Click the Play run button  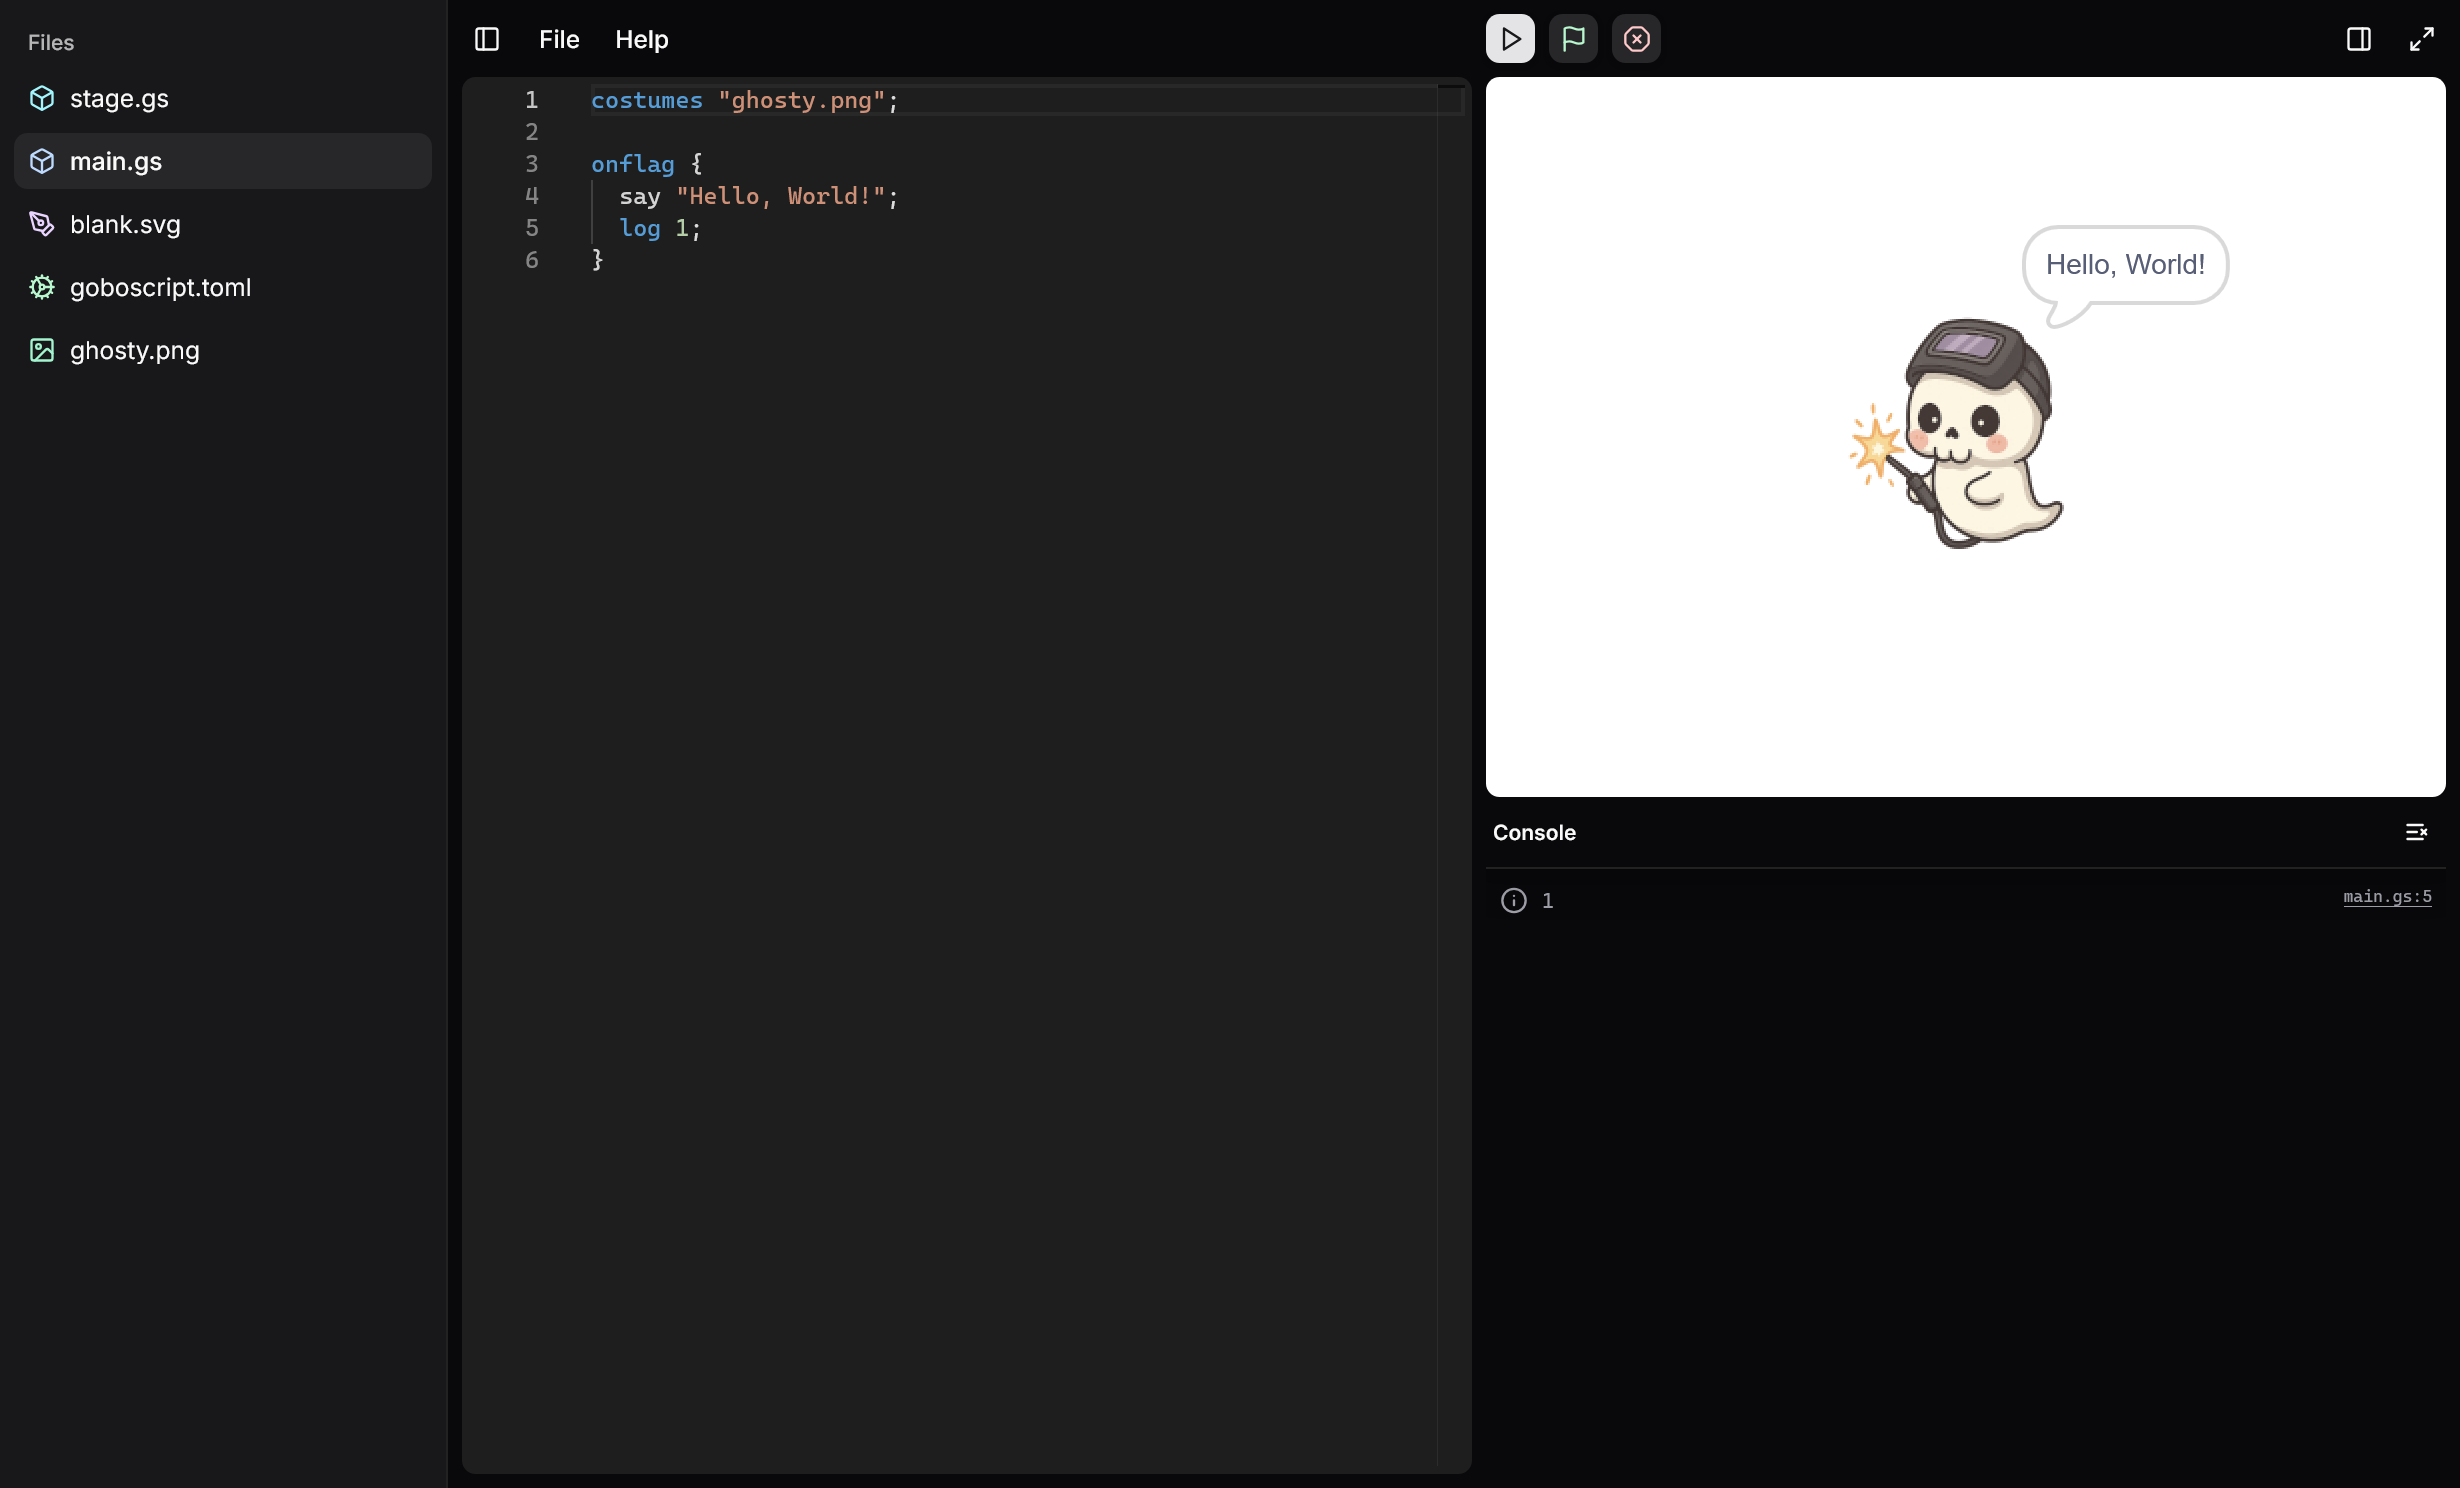pyautogui.click(x=1510, y=39)
